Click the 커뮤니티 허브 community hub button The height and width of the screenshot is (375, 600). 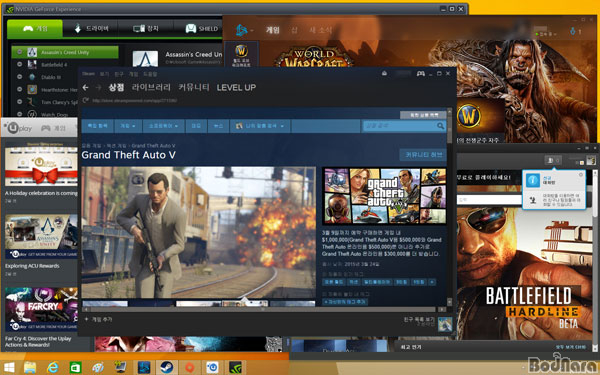[x=423, y=155]
